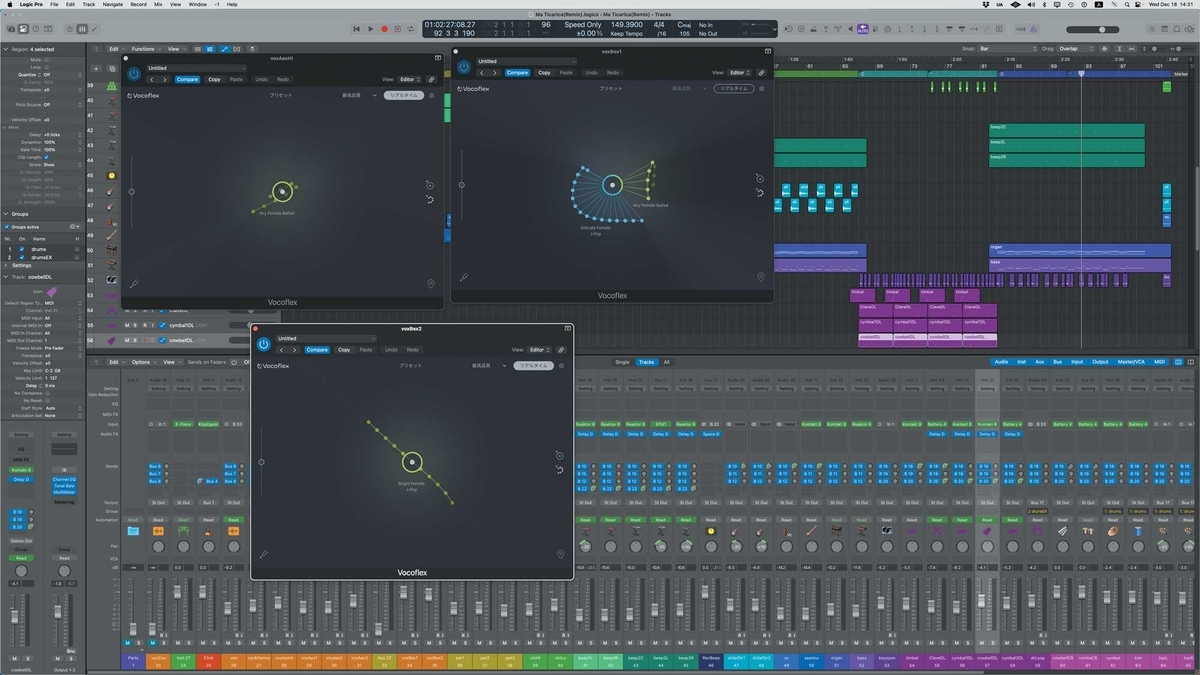This screenshot has height=675, width=1200.
Task: Click Copy in voxBex2 plugin window
Action: tap(344, 350)
